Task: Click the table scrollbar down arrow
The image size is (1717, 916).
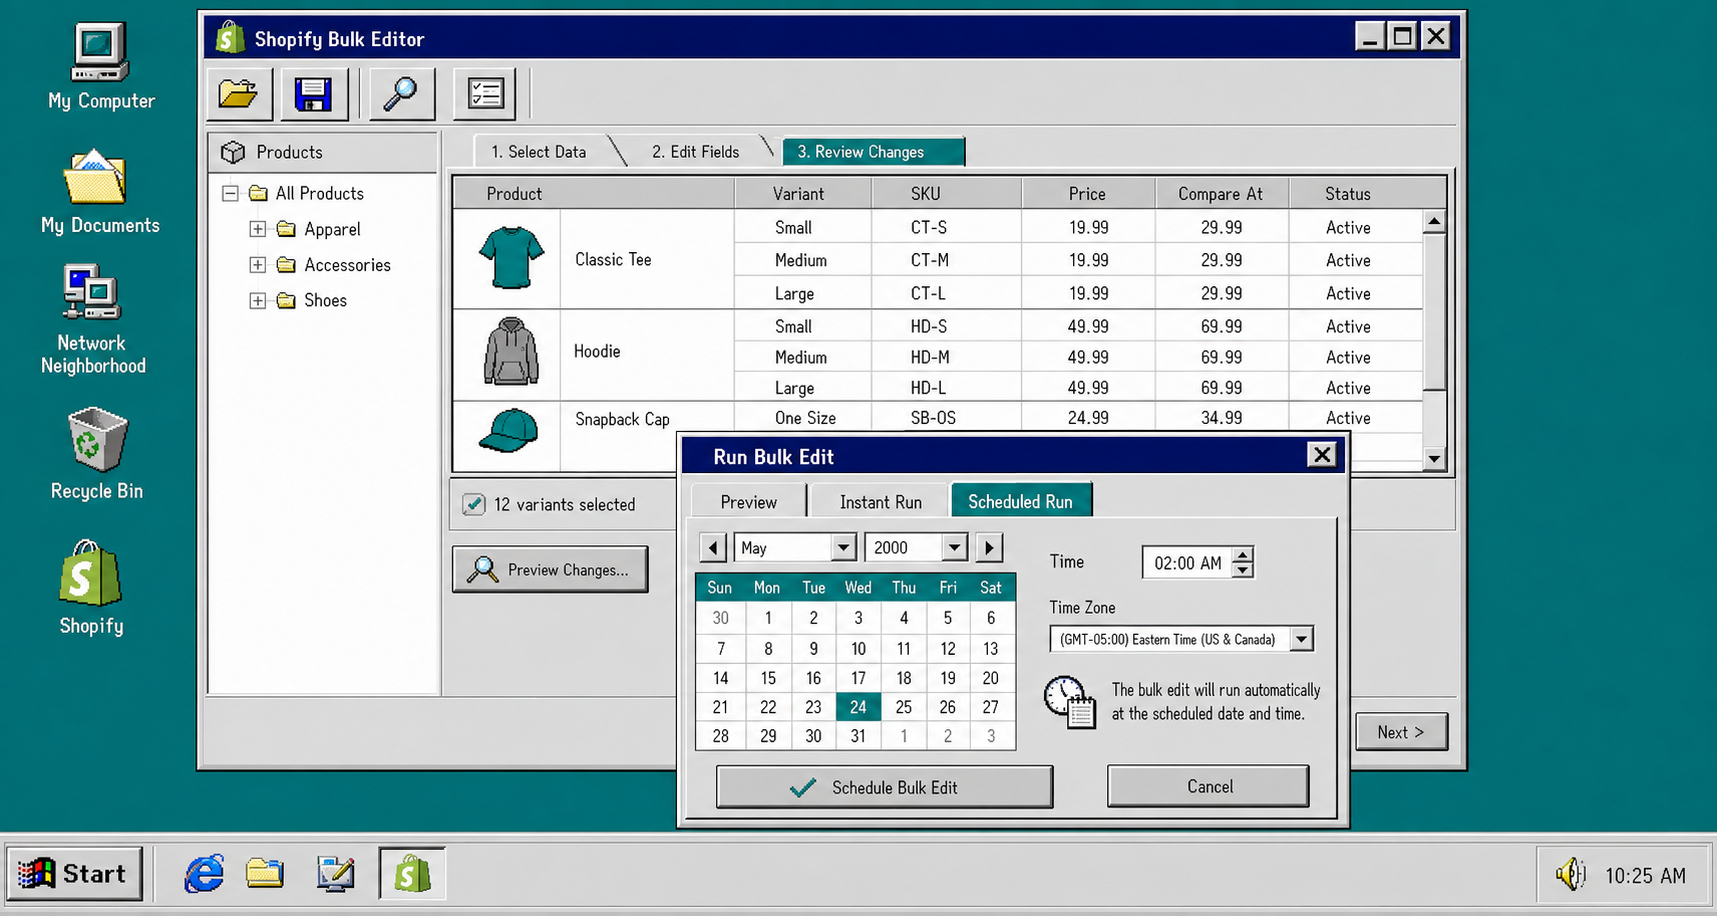Action: tap(1434, 459)
